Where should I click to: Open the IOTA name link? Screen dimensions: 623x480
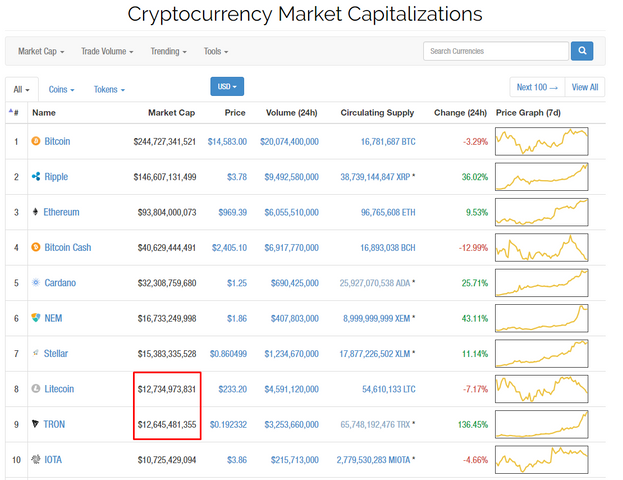53,460
